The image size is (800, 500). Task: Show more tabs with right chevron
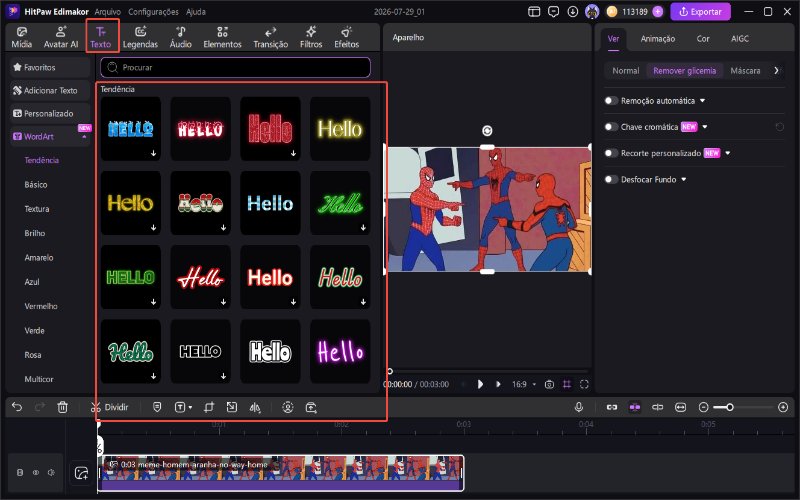(777, 70)
